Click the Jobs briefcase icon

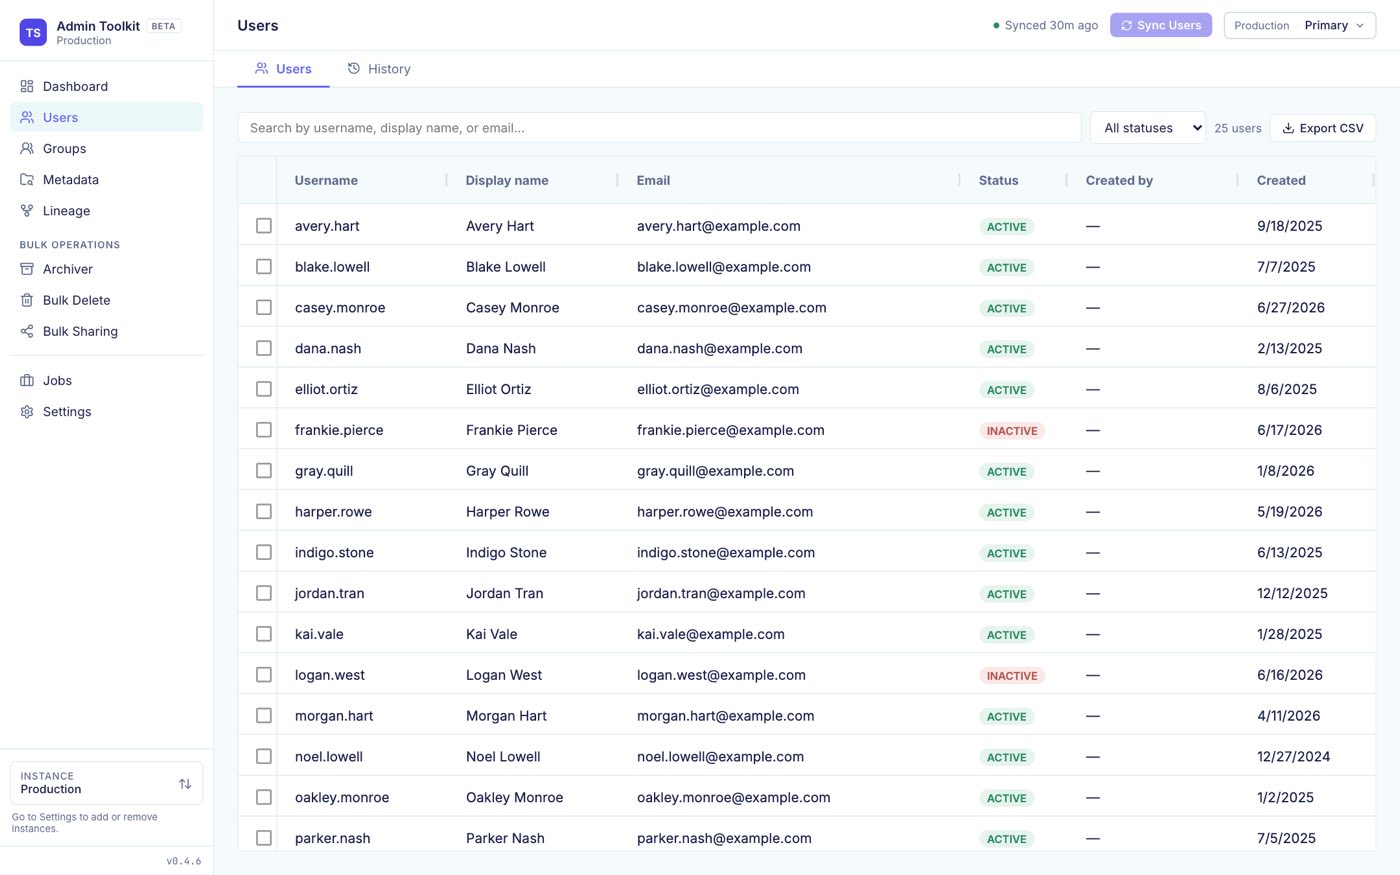tap(27, 380)
